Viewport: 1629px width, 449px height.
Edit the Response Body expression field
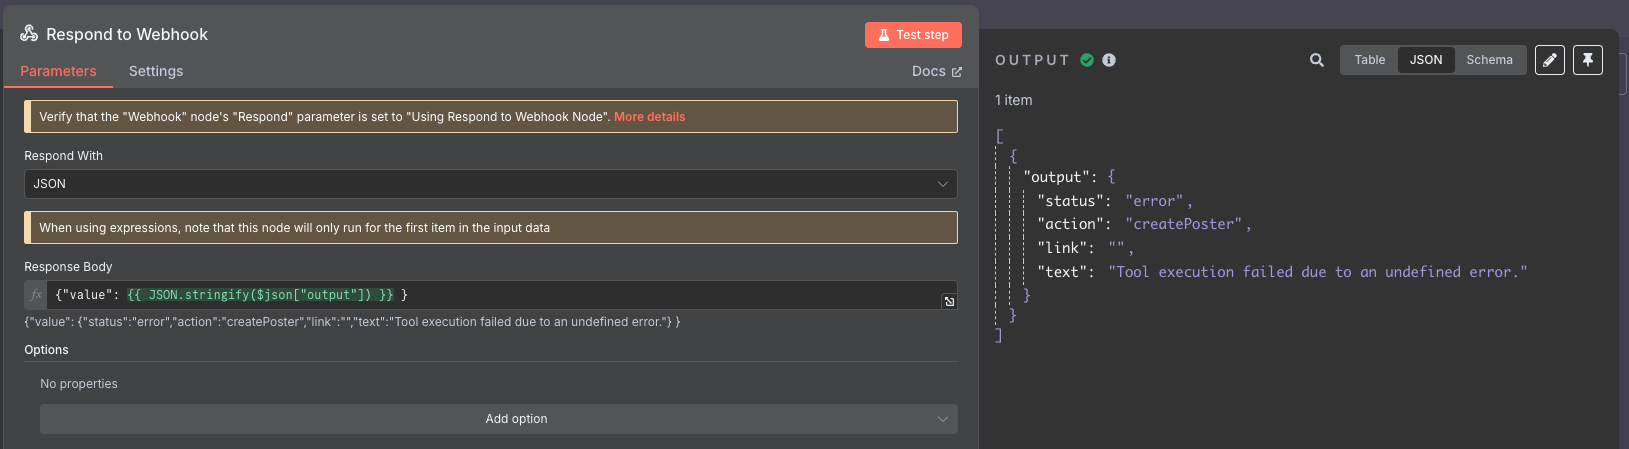click(x=490, y=295)
